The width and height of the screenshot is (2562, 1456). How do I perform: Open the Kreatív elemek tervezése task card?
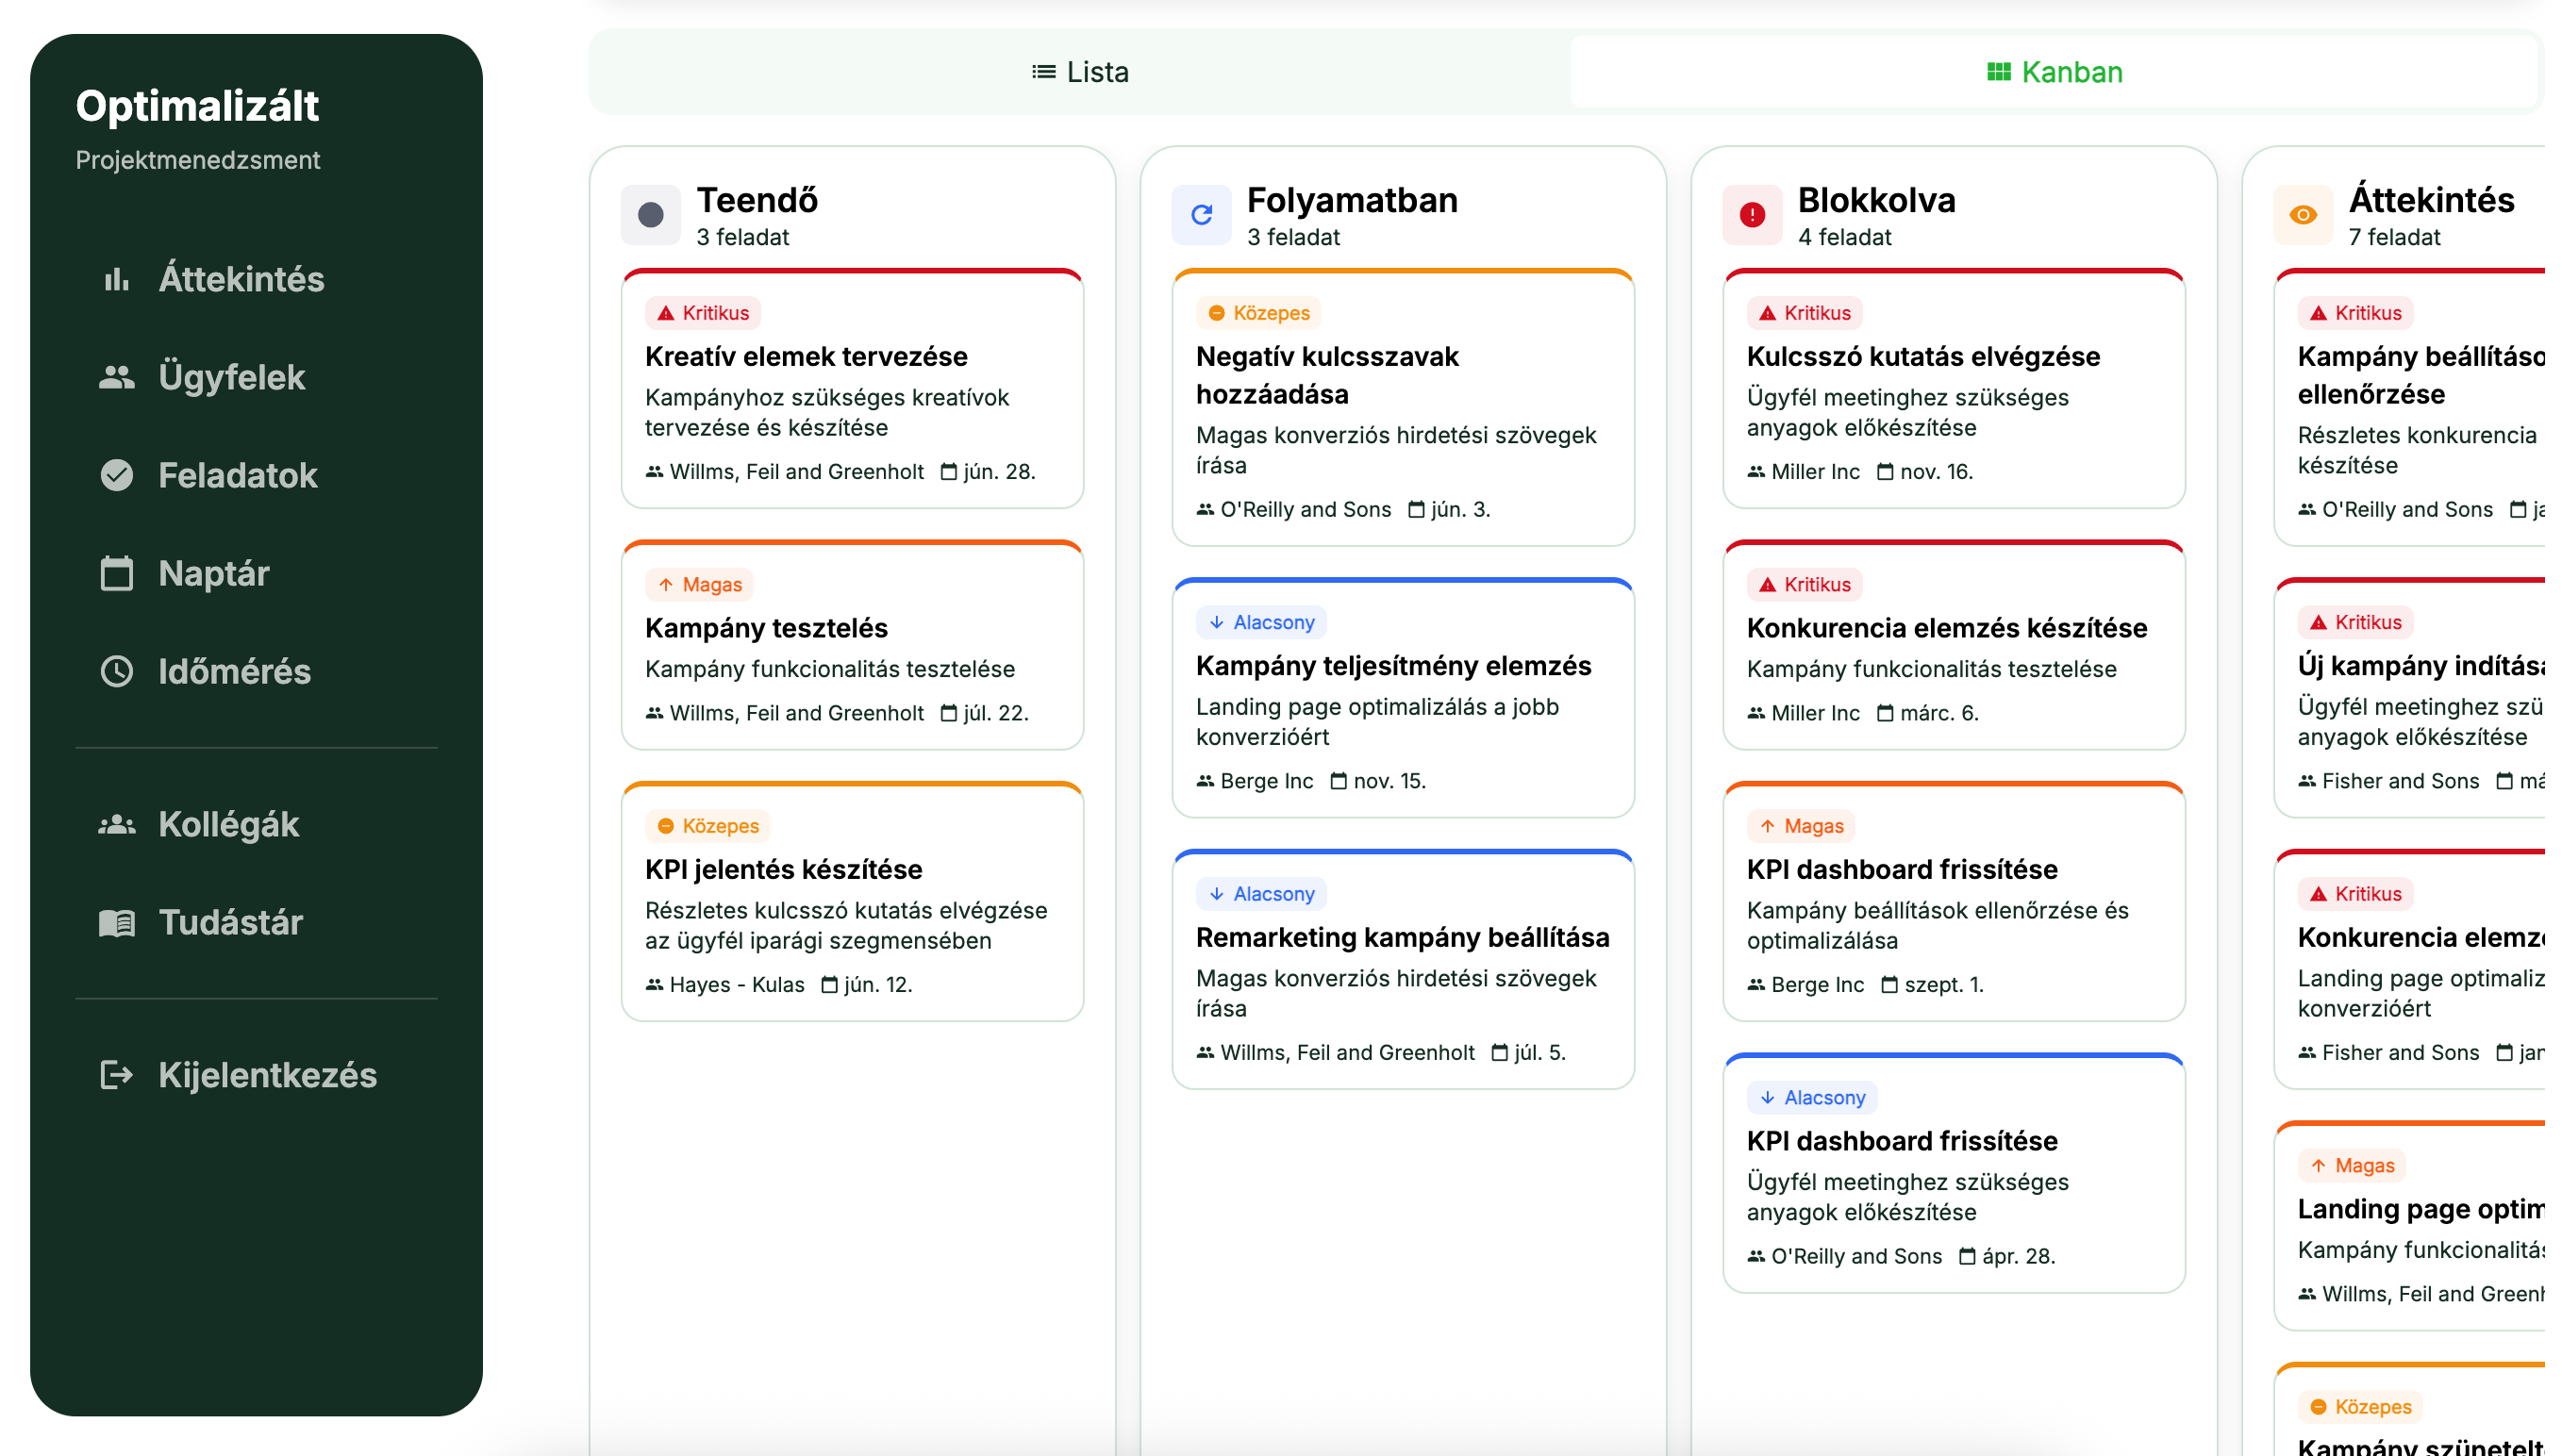point(805,356)
